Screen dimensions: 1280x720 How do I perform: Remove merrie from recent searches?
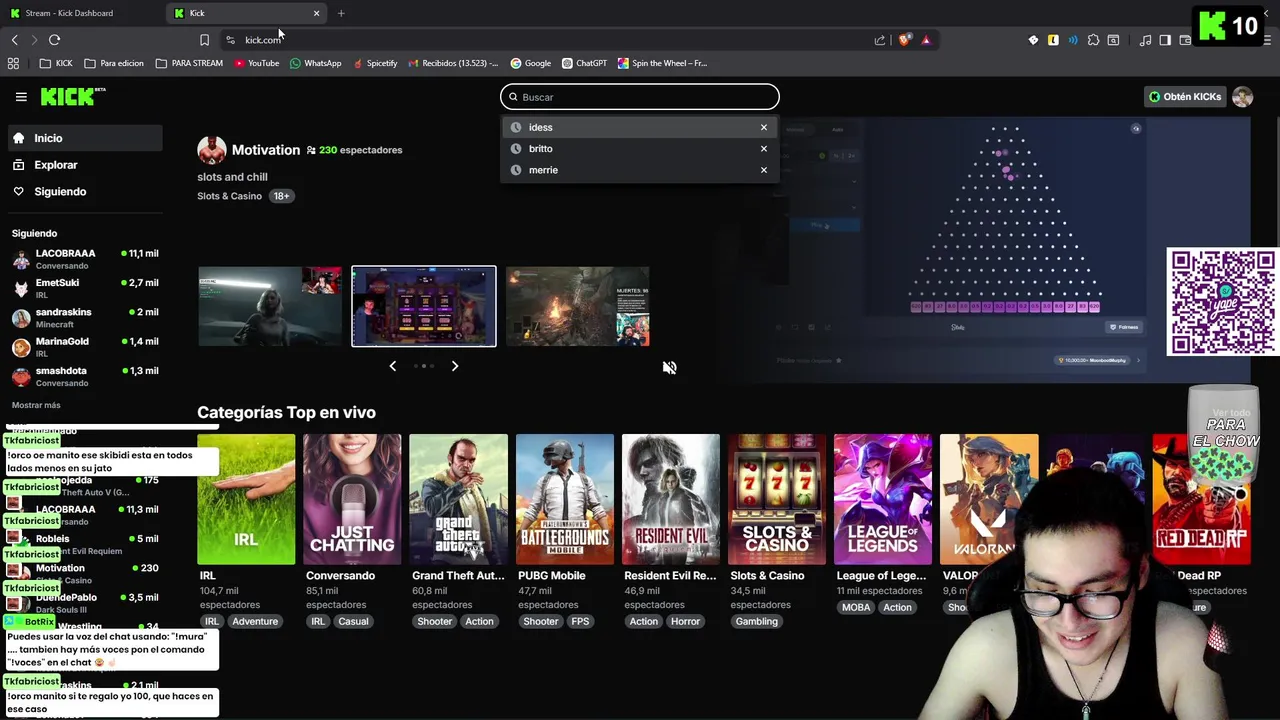(x=764, y=170)
